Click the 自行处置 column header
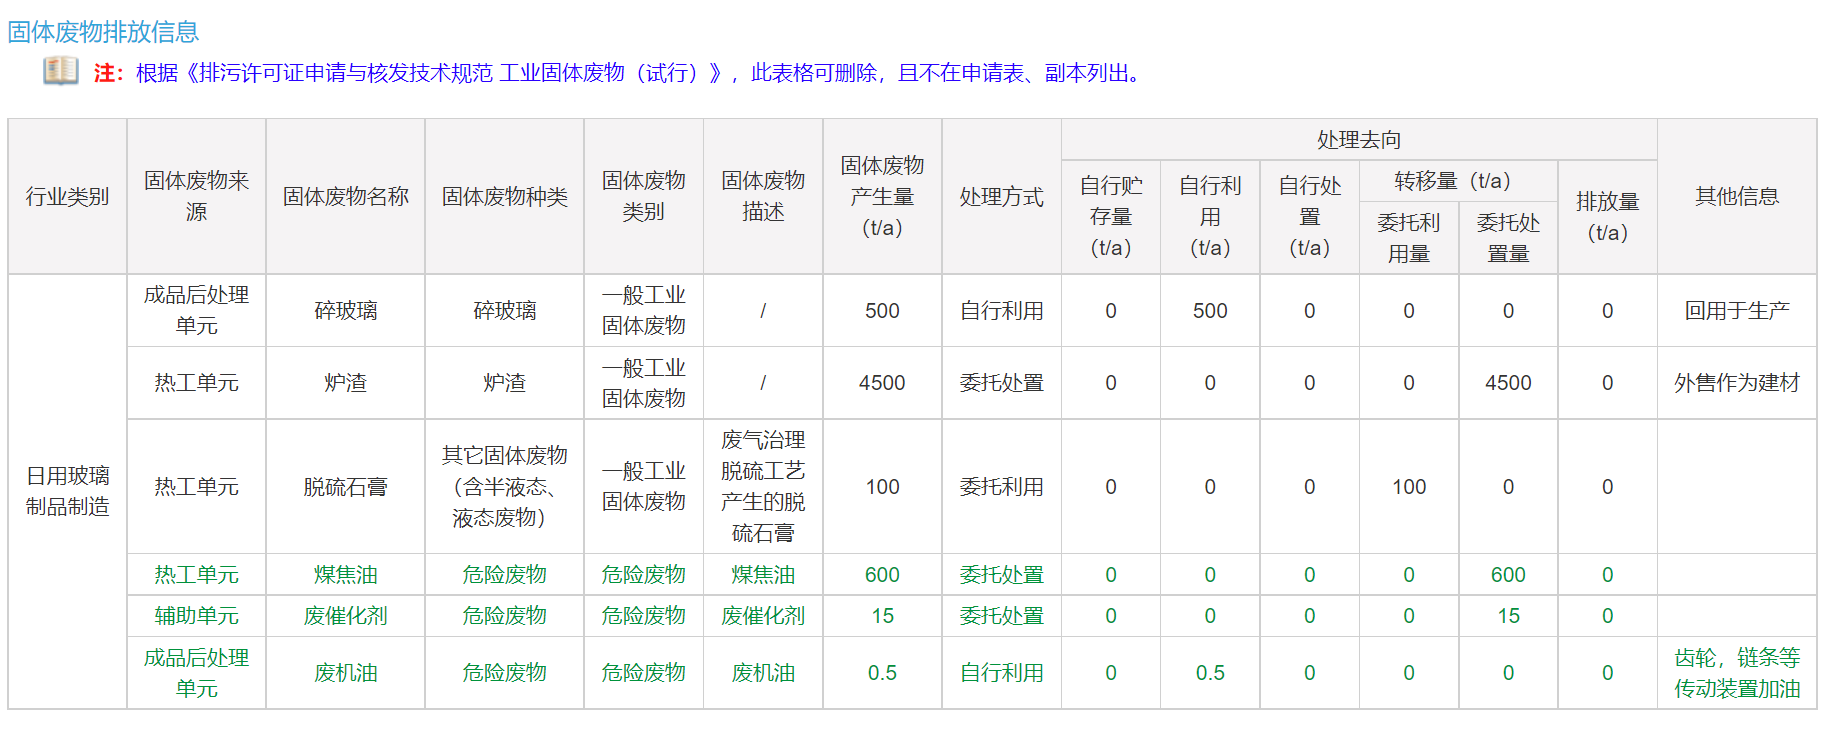The width and height of the screenshot is (1837, 753). (1309, 216)
